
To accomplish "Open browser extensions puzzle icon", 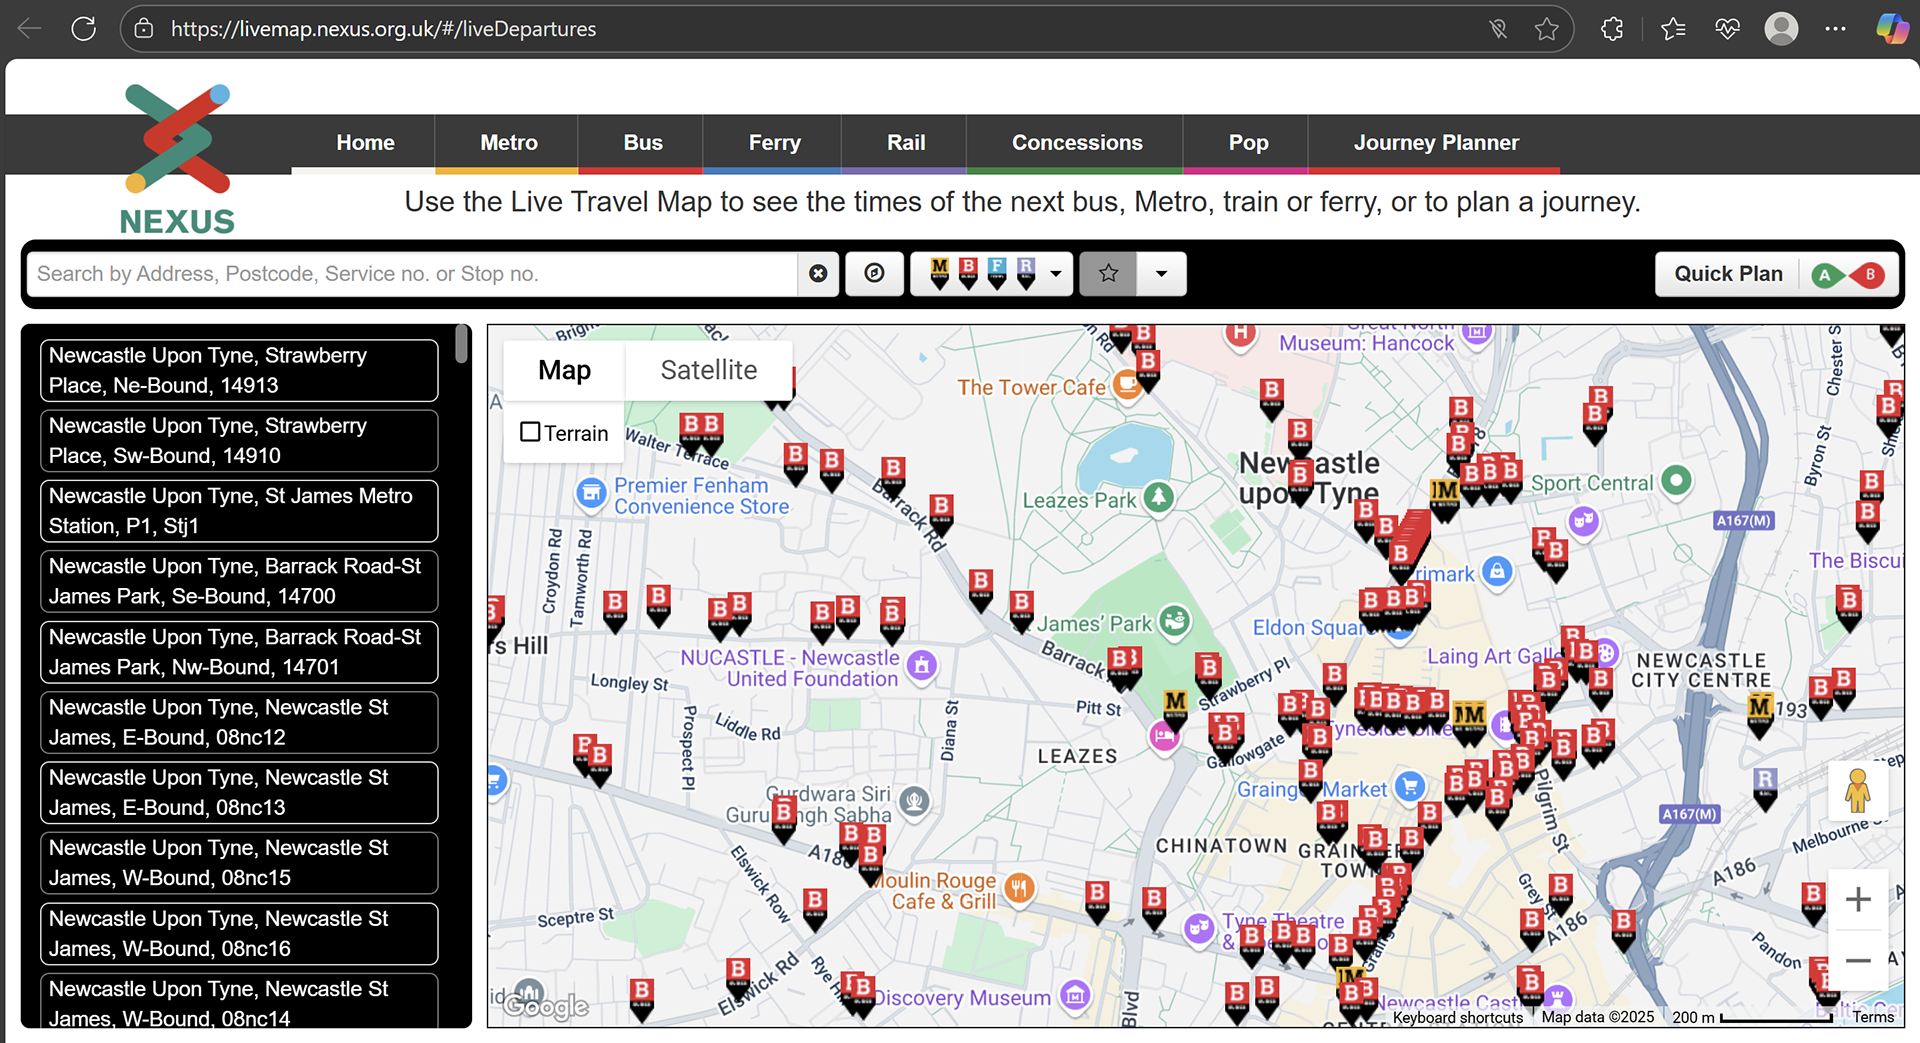I will click(x=1612, y=29).
